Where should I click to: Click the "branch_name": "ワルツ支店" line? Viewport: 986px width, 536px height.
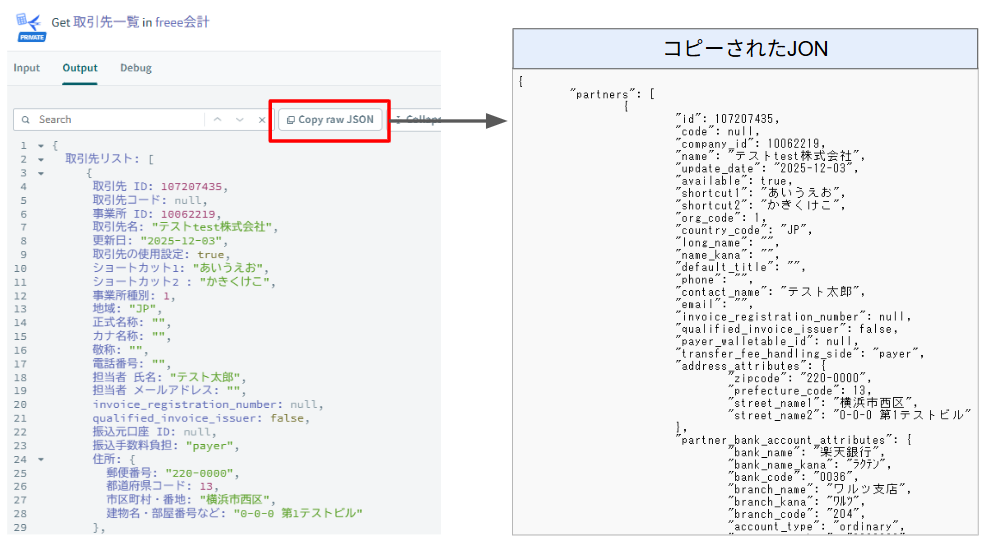coord(820,489)
